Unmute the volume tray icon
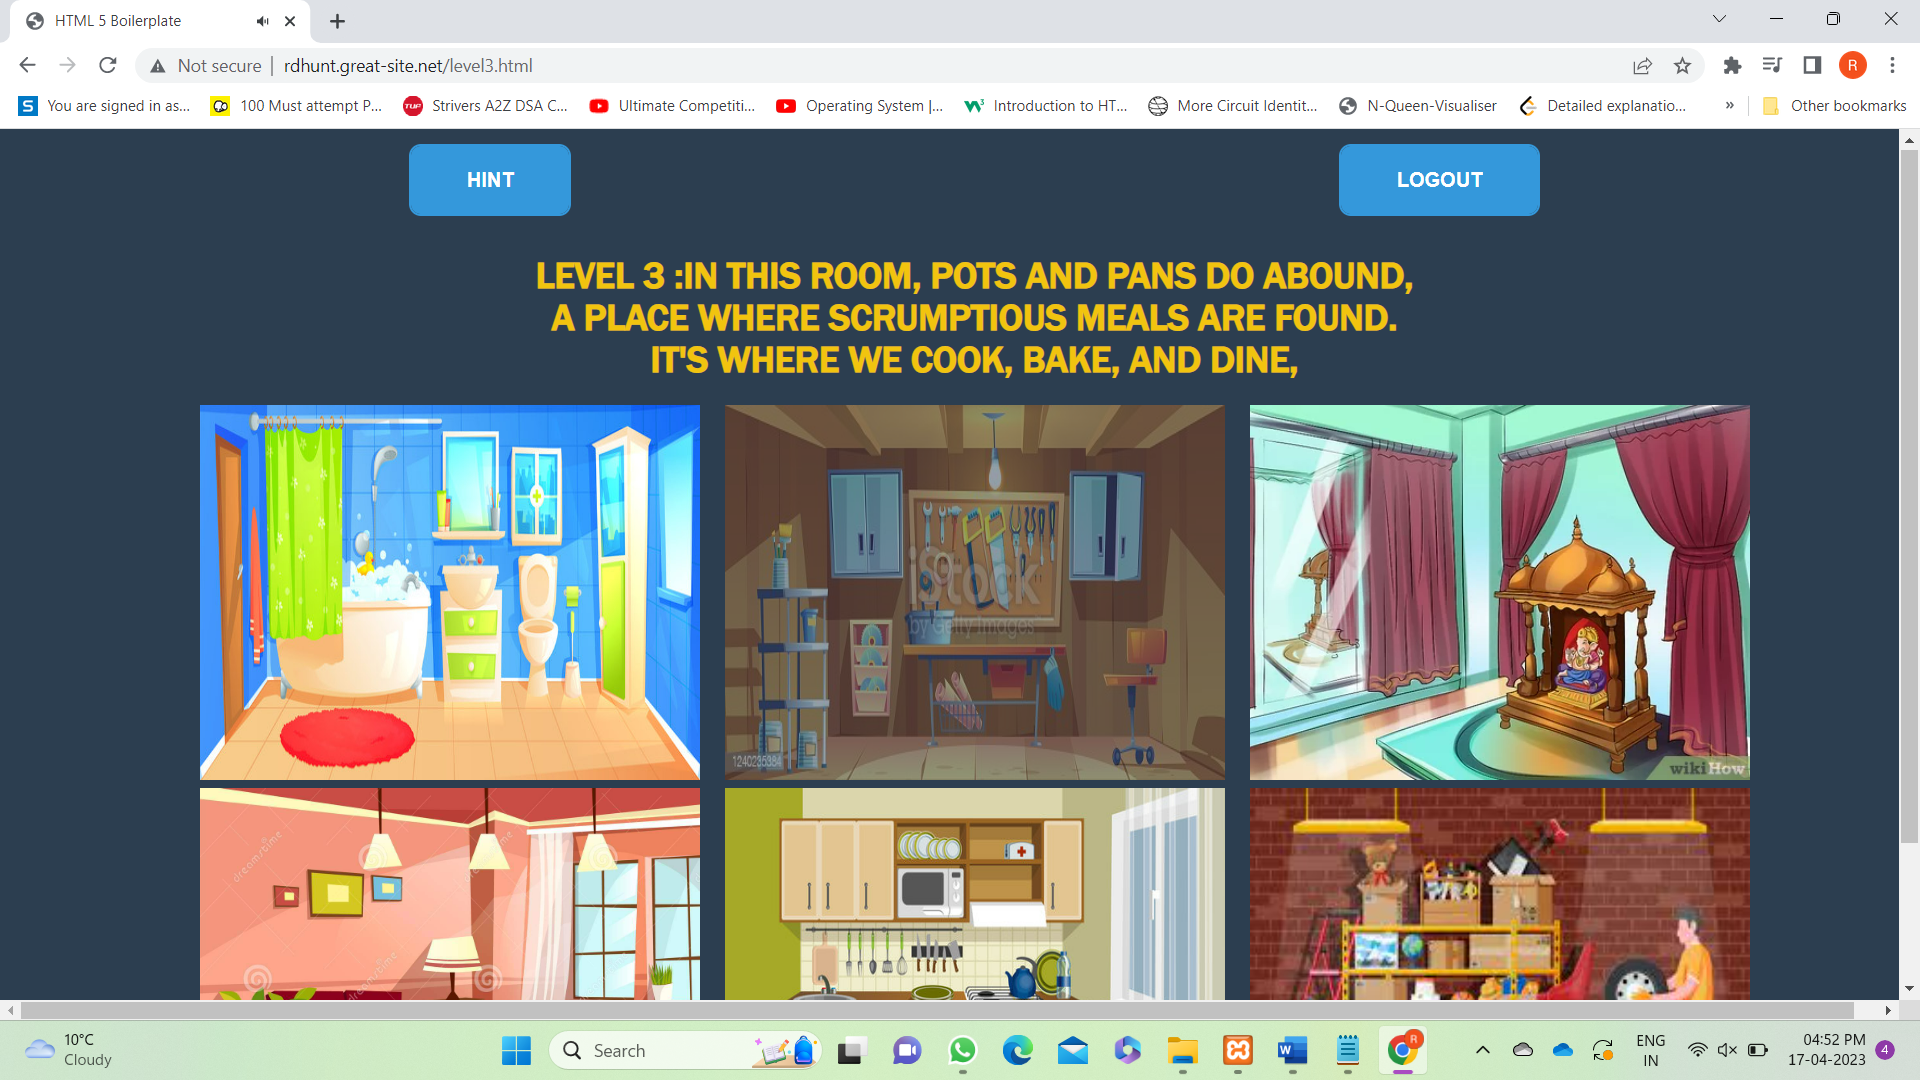 (1727, 1050)
